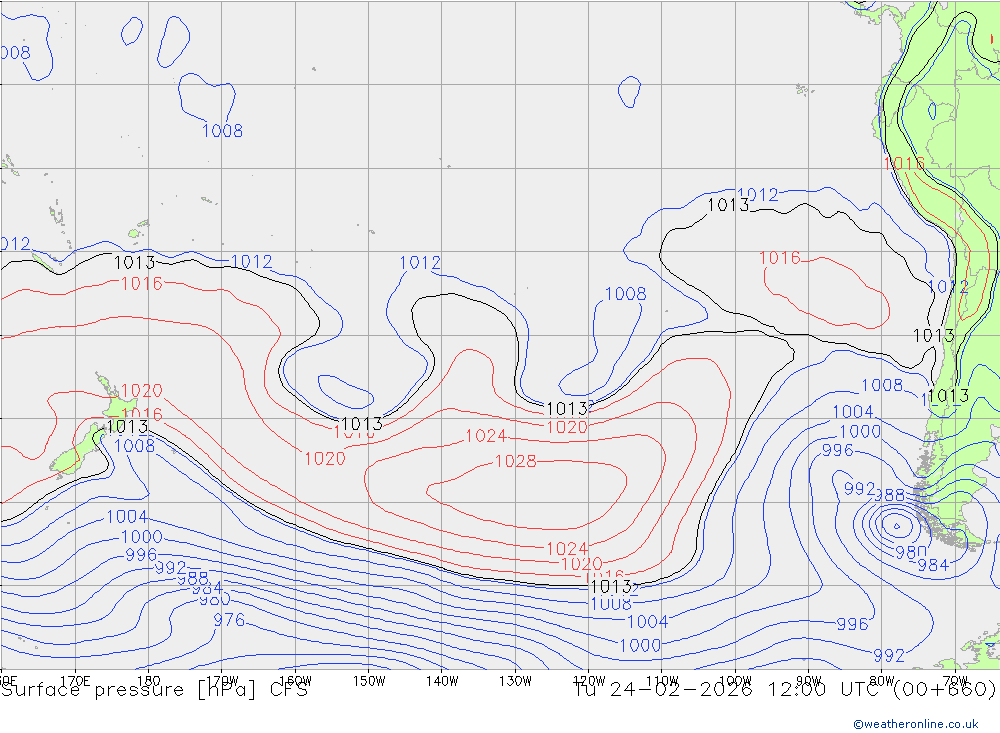Click the 170E longitude axis label
1000x733 pixels.
[x=75, y=681]
